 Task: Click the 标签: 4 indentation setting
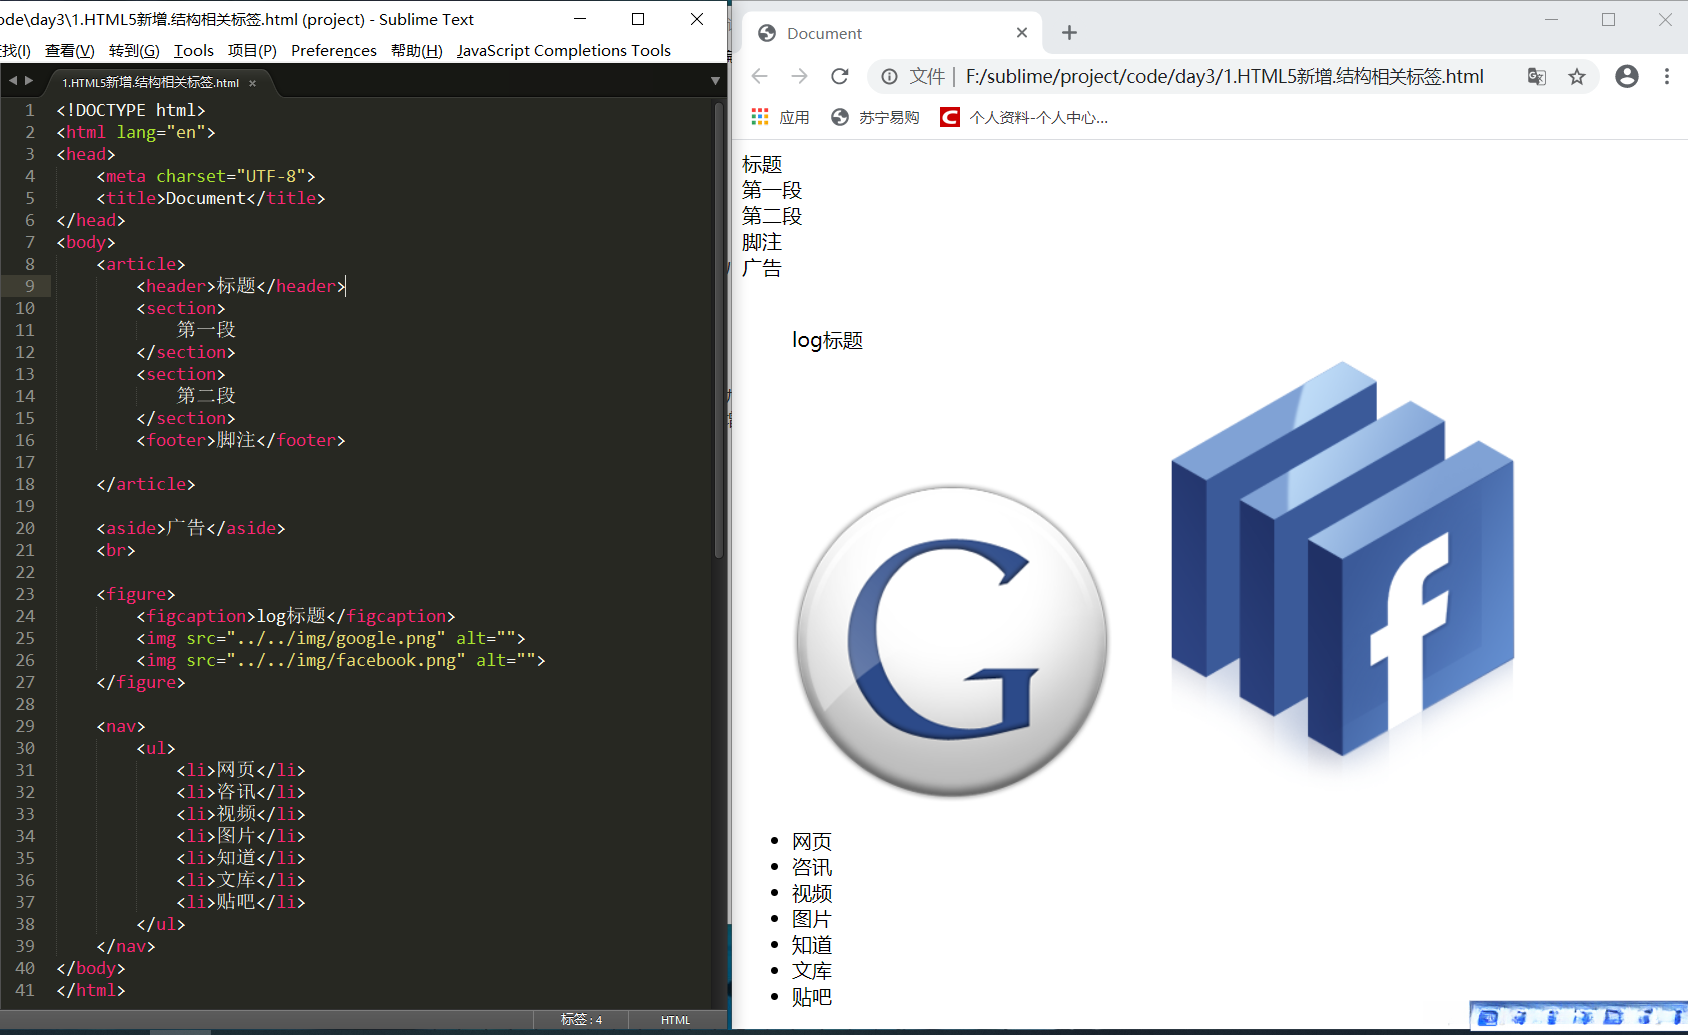pyautogui.click(x=582, y=1020)
